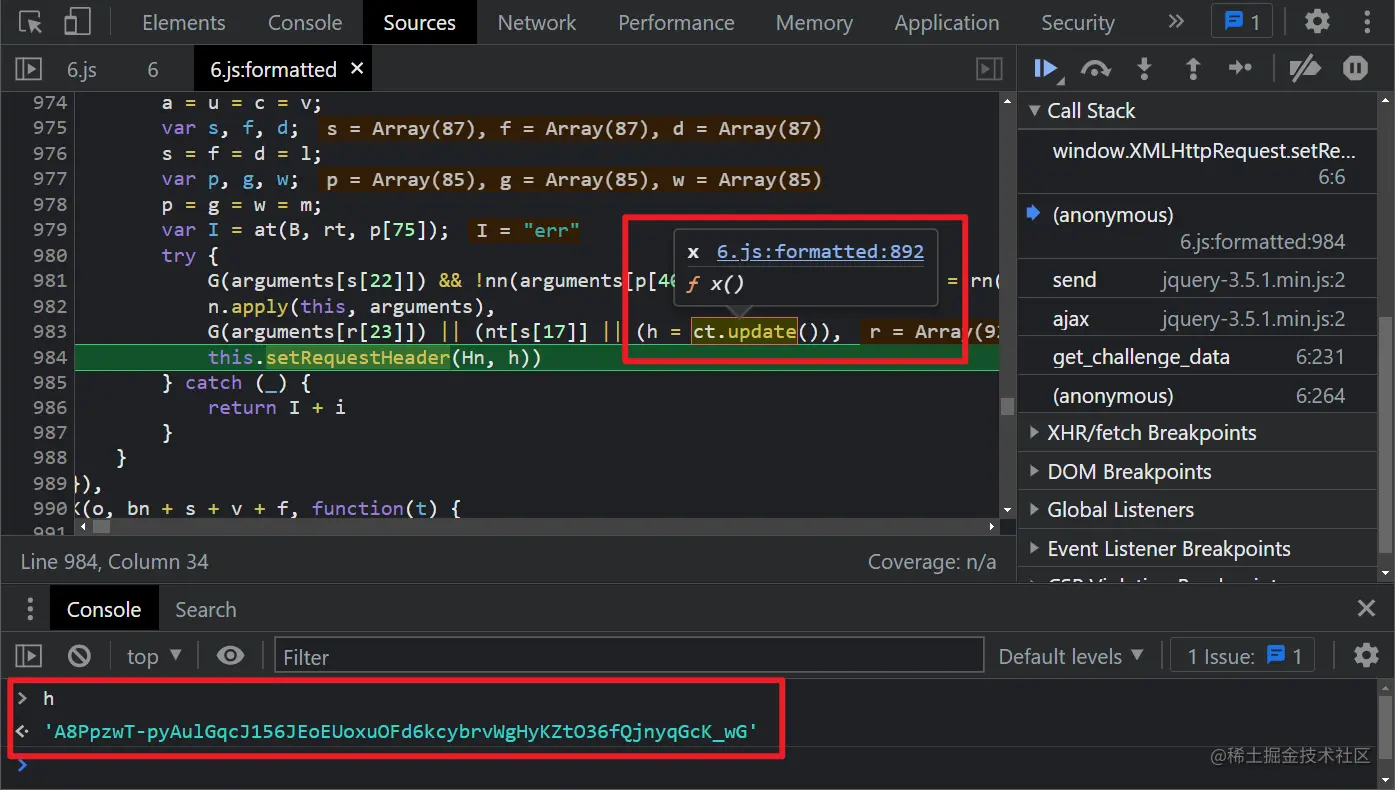The image size is (1395, 790).
Task: Click the console output string value
Action: pyautogui.click(x=400, y=733)
